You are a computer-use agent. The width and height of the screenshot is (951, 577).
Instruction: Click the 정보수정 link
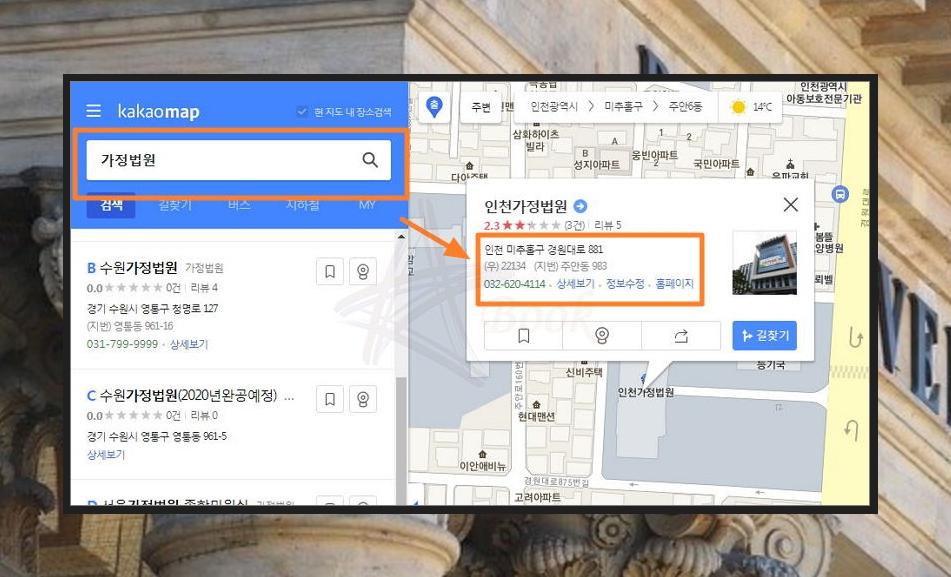(x=625, y=284)
